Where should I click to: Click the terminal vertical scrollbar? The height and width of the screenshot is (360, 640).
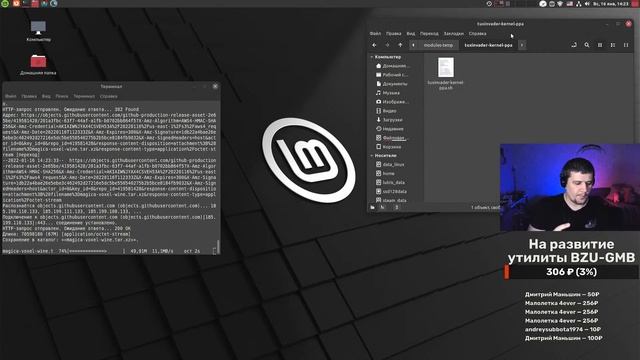(218, 246)
